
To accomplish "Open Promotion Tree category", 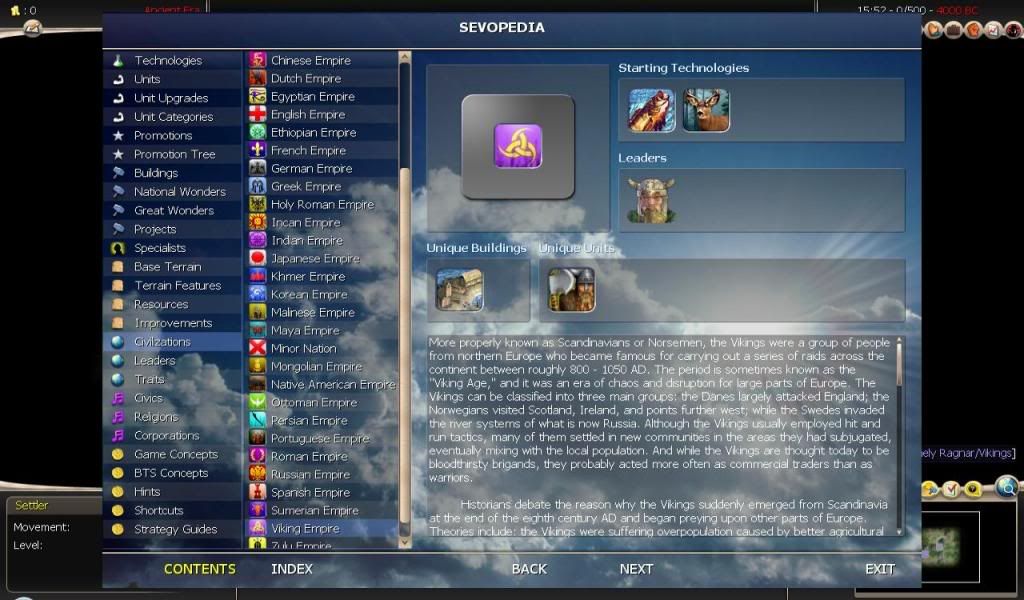I will (x=172, y=154).
